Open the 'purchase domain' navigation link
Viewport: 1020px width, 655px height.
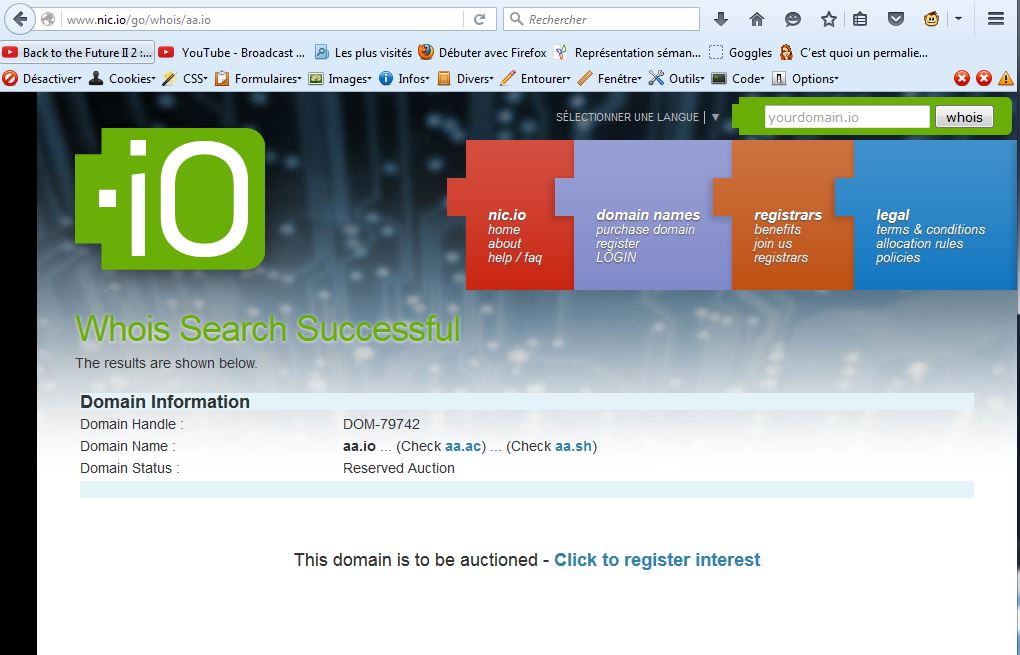(645, 229)
